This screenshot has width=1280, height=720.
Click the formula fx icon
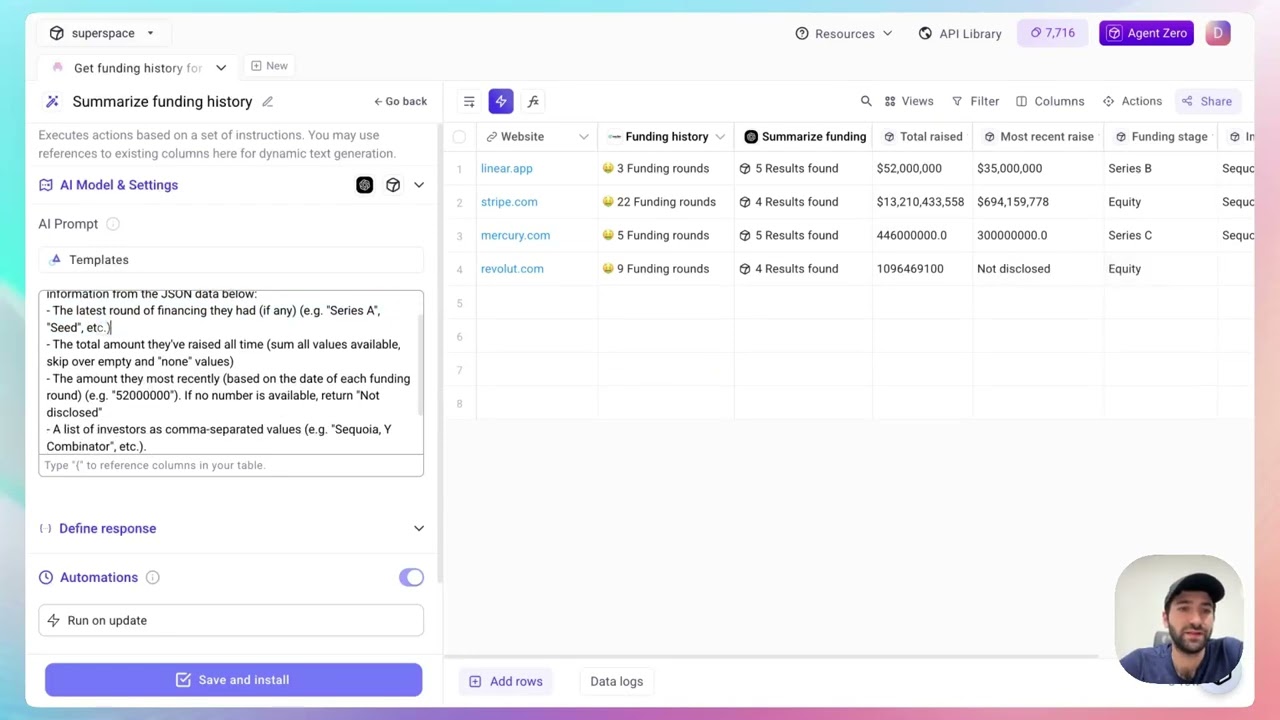(533, 101)
